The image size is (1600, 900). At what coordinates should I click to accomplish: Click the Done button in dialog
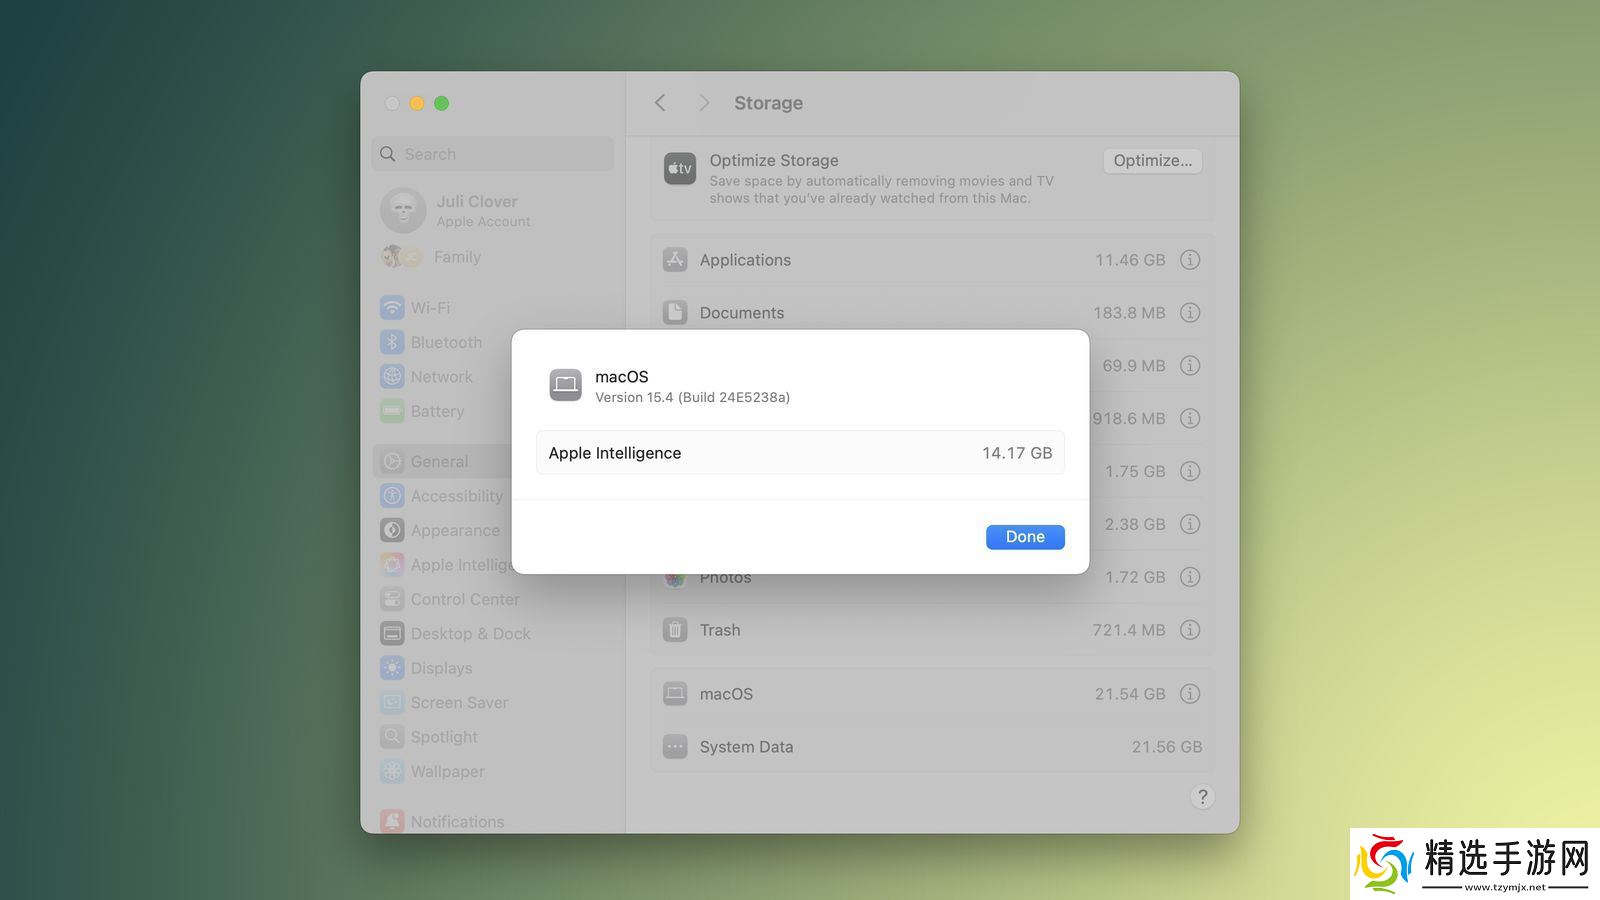pos(1024,537)
